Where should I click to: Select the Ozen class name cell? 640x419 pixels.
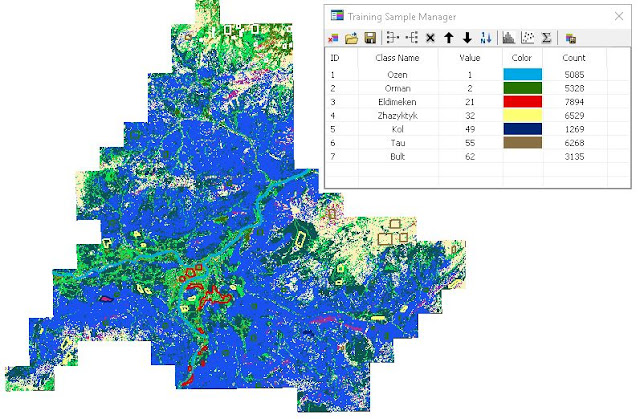[x=398, y=75]
